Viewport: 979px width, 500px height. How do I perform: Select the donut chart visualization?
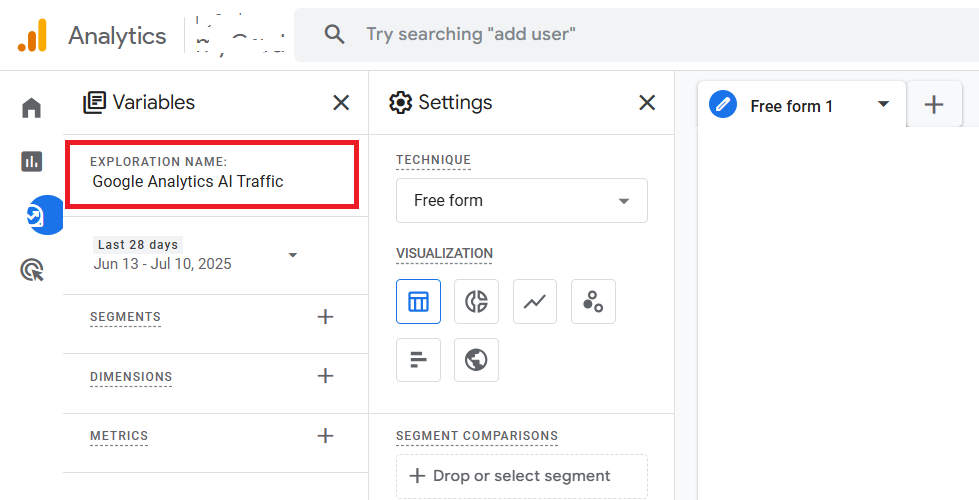tap(476, 301)
